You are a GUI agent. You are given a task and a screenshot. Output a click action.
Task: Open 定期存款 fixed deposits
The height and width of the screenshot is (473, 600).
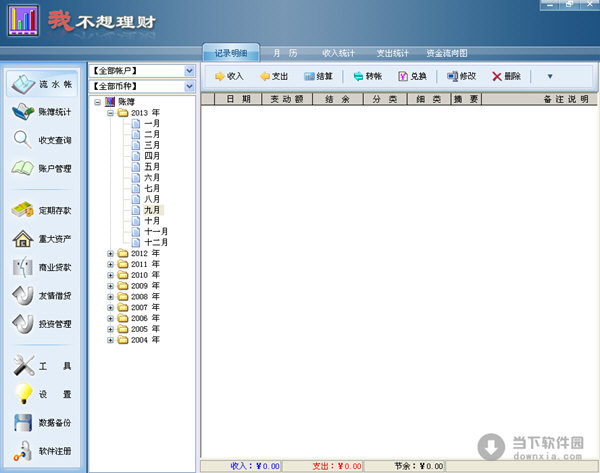[x=42, y=210]
